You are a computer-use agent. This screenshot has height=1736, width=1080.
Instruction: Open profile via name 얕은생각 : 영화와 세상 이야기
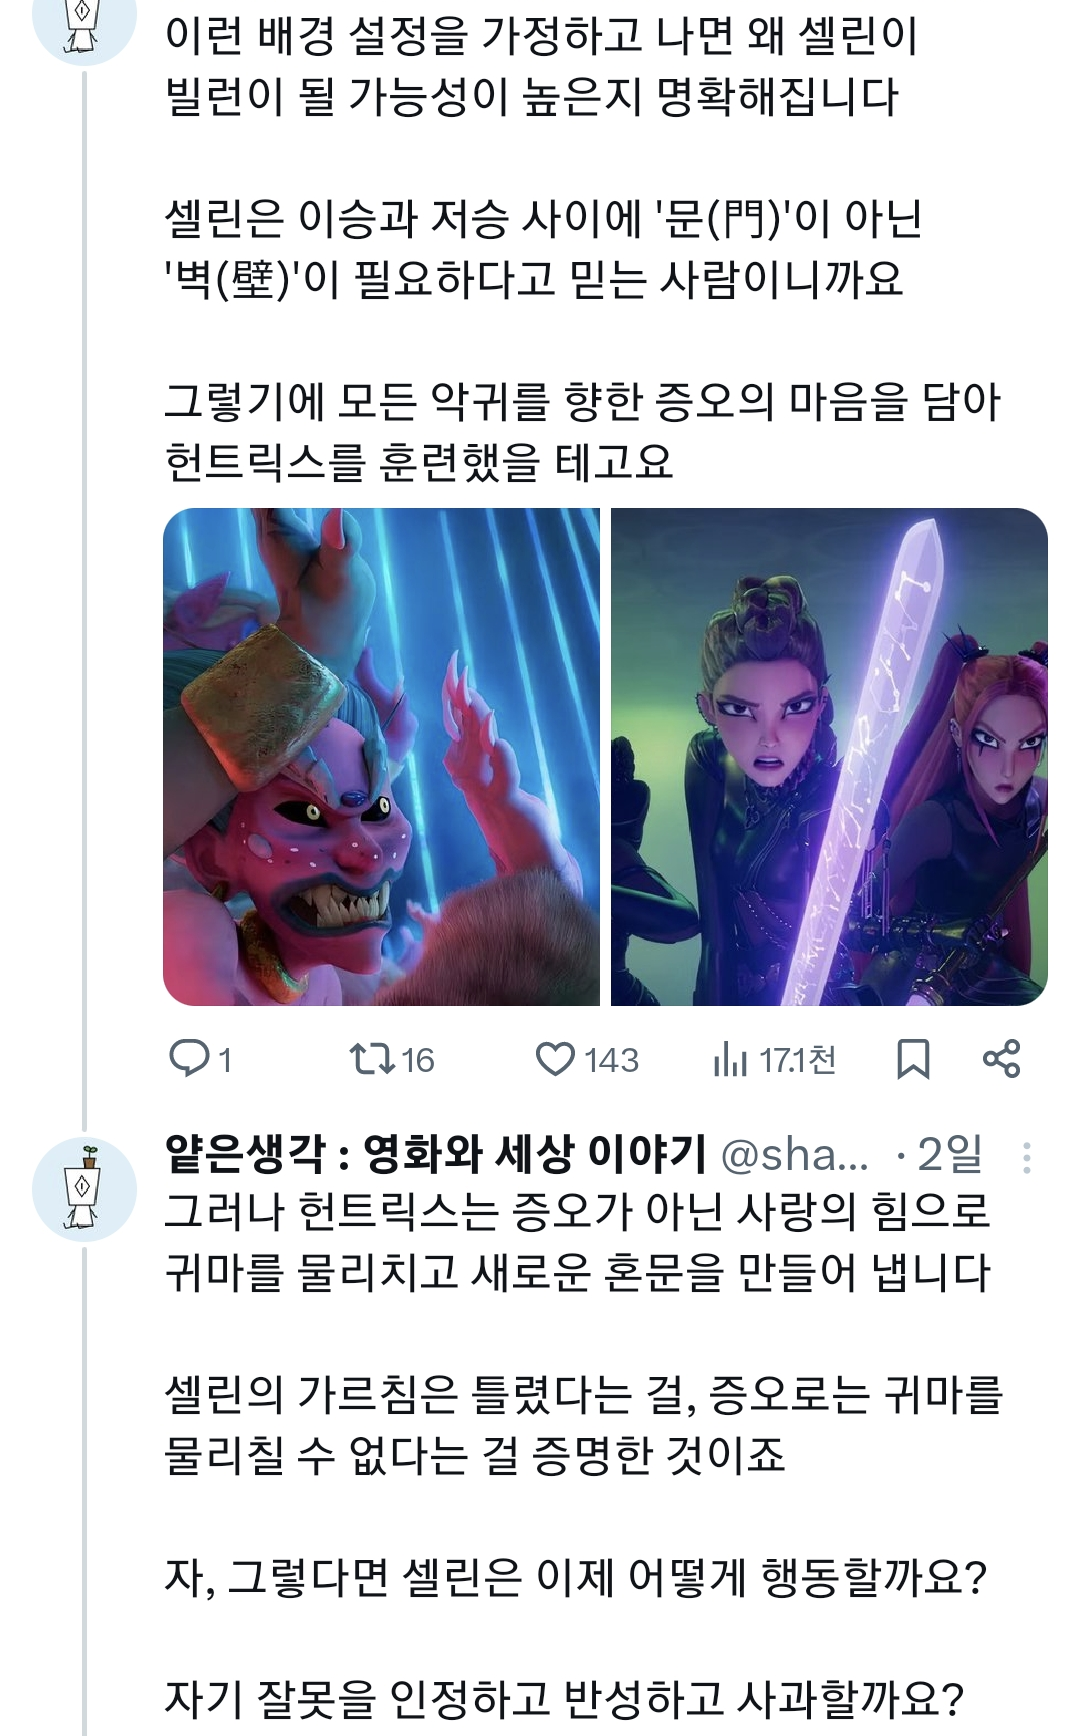(x=436, y=1154)
